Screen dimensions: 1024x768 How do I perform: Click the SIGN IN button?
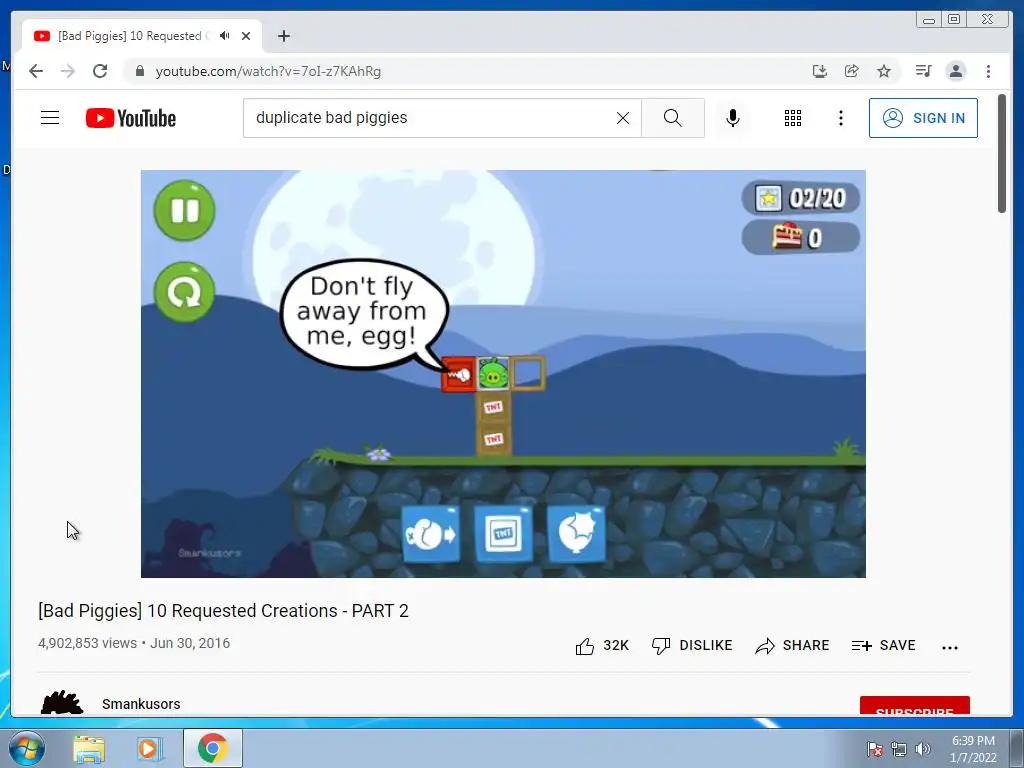coord(923,118)
